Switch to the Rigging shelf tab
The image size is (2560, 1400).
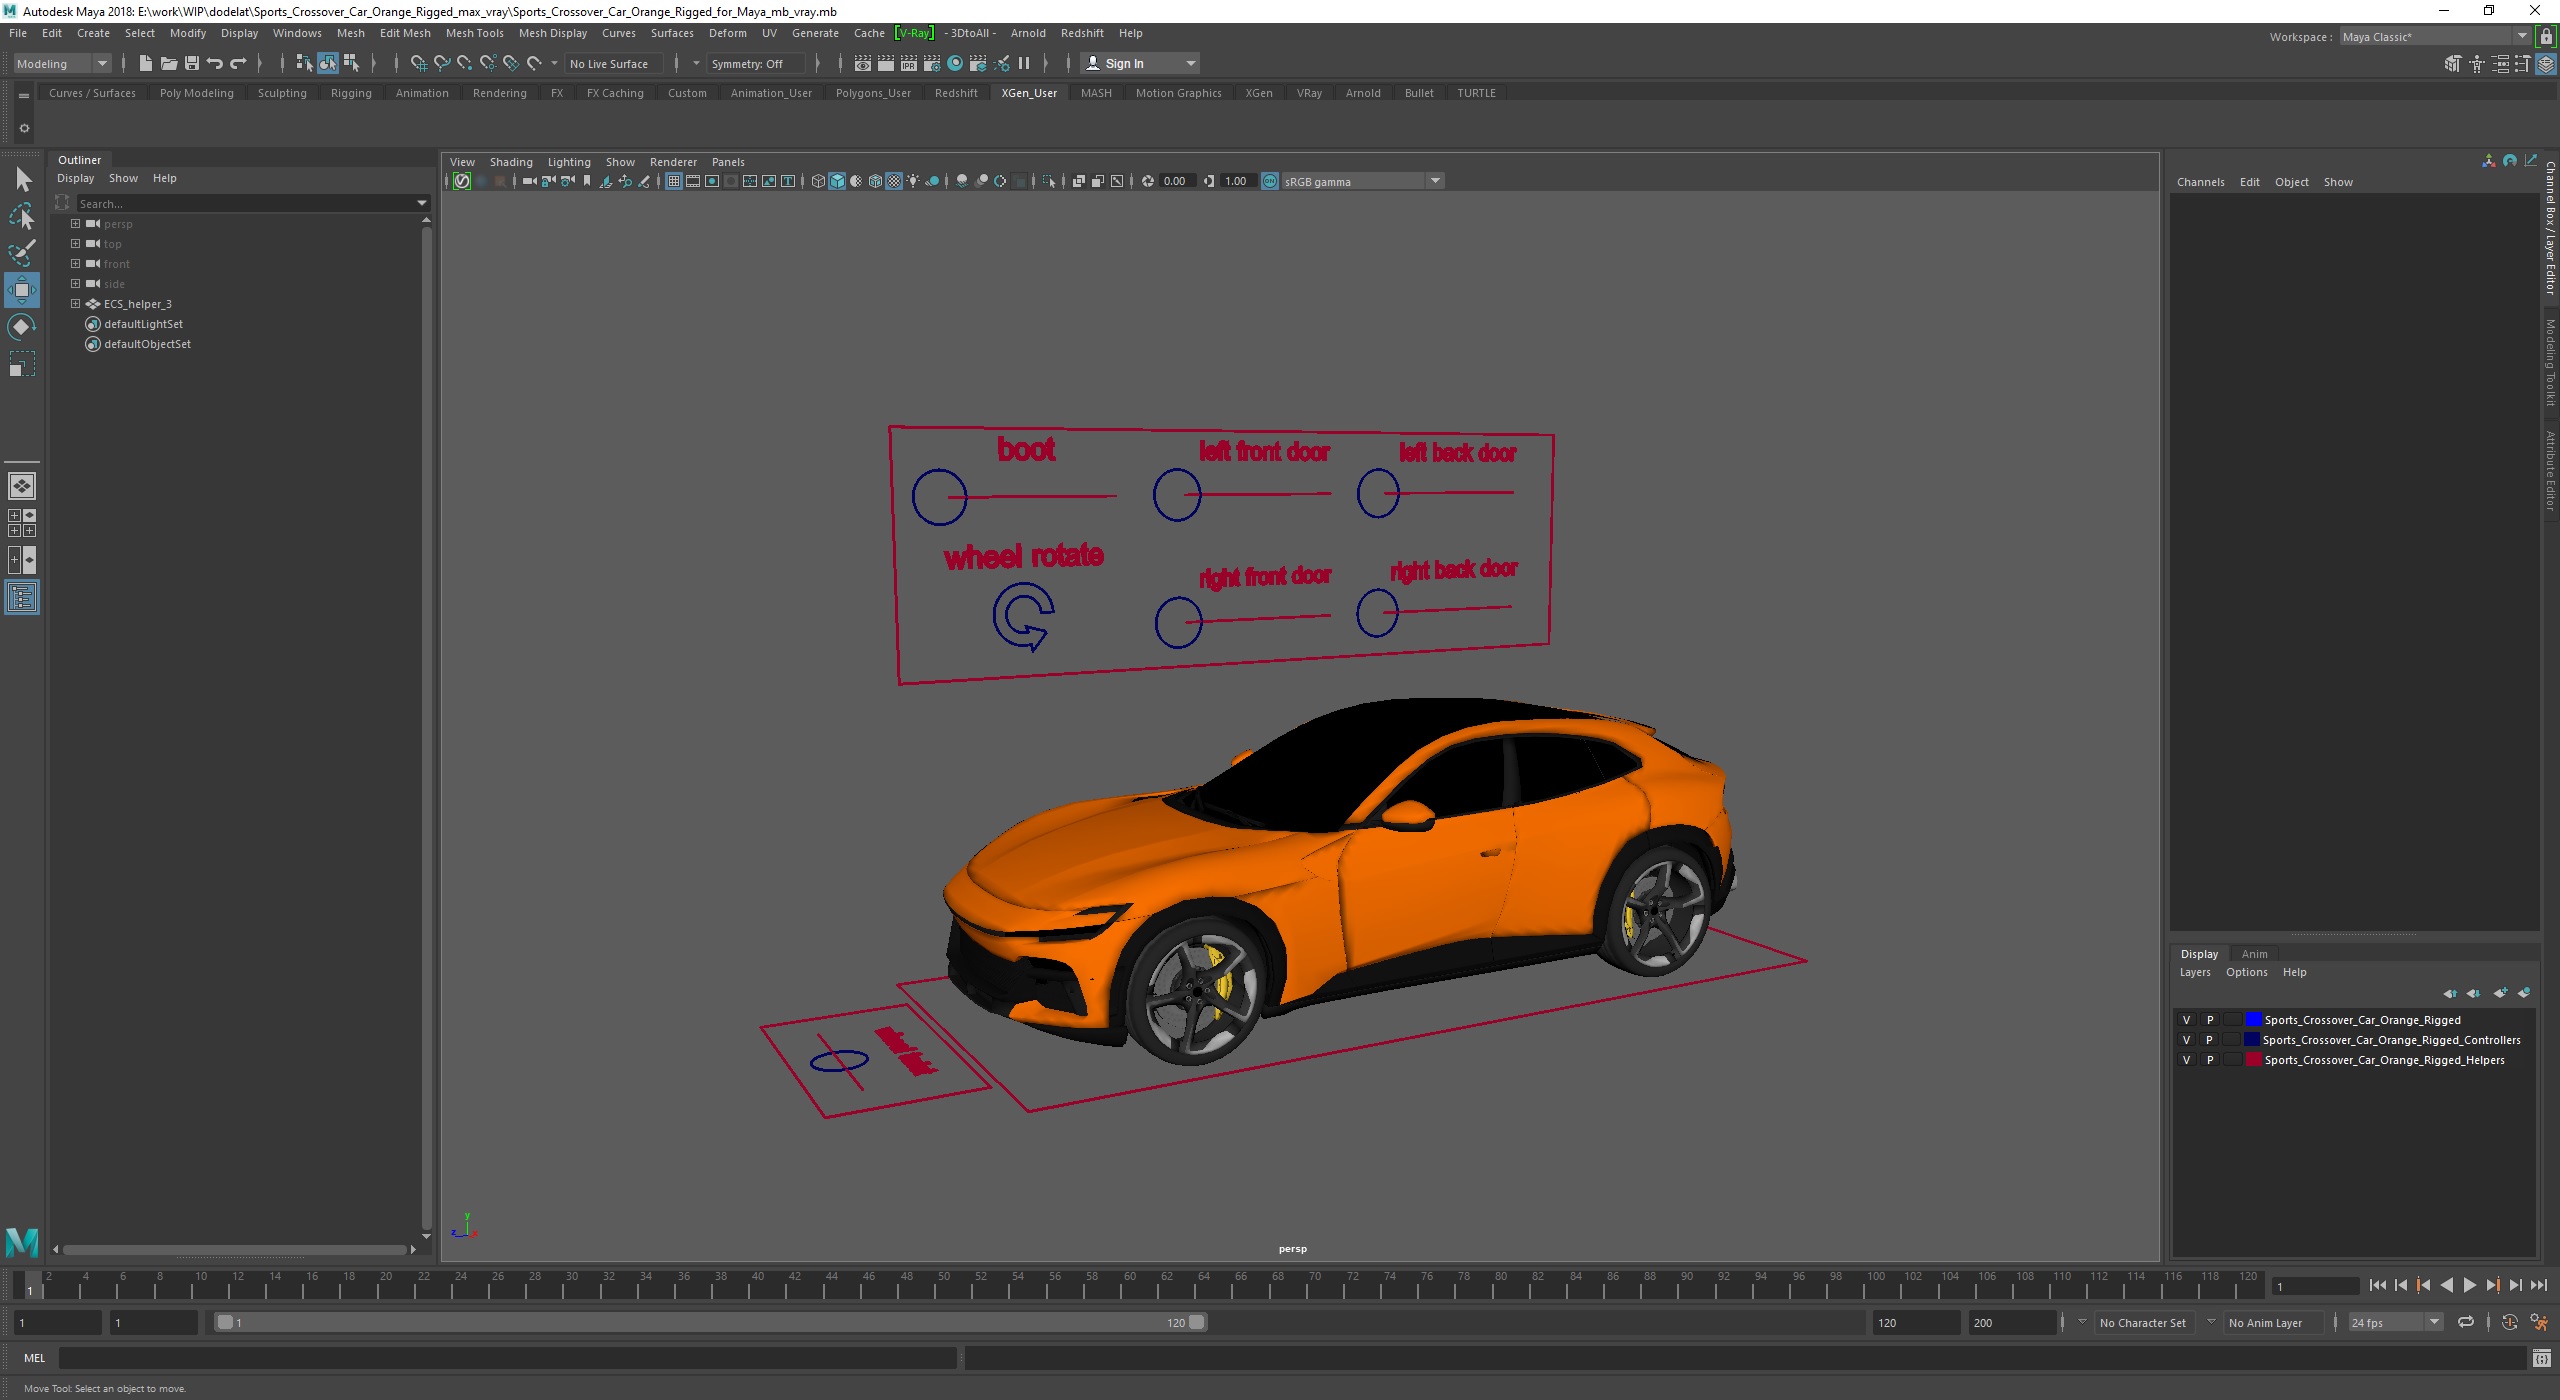[x=351, y=93]
